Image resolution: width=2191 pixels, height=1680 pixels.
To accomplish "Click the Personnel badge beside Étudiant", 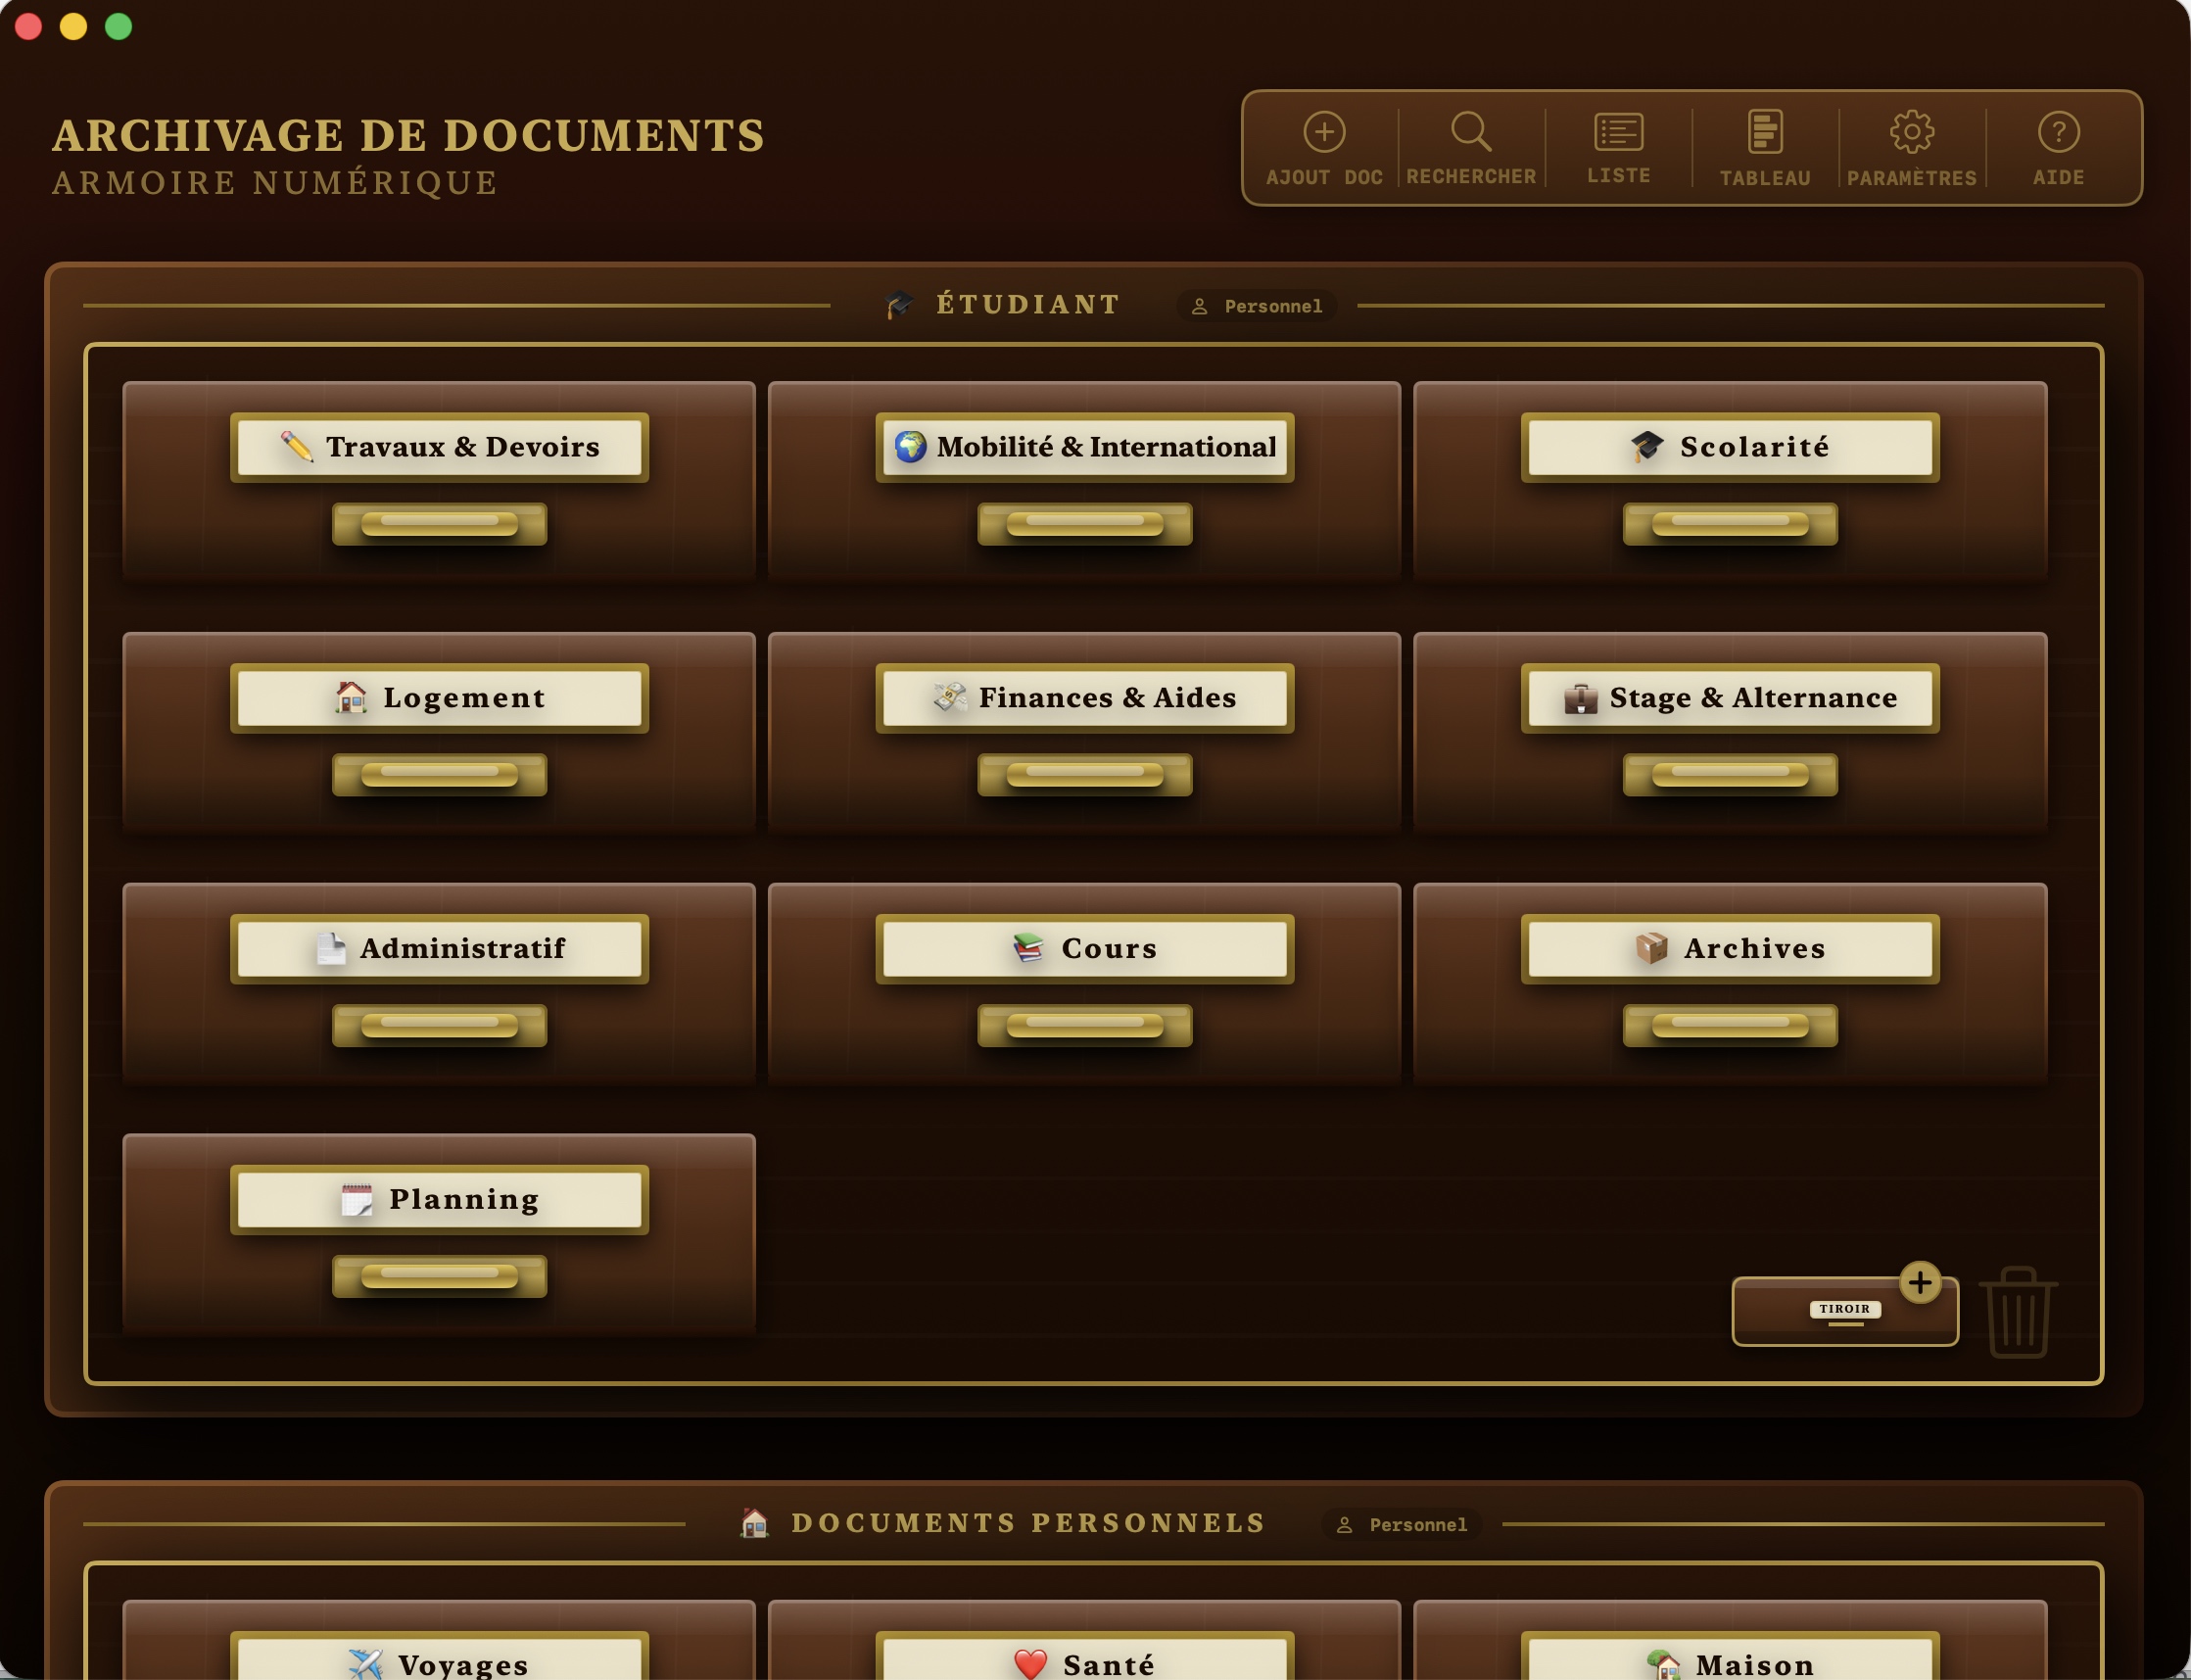I will coord(1257,306).
